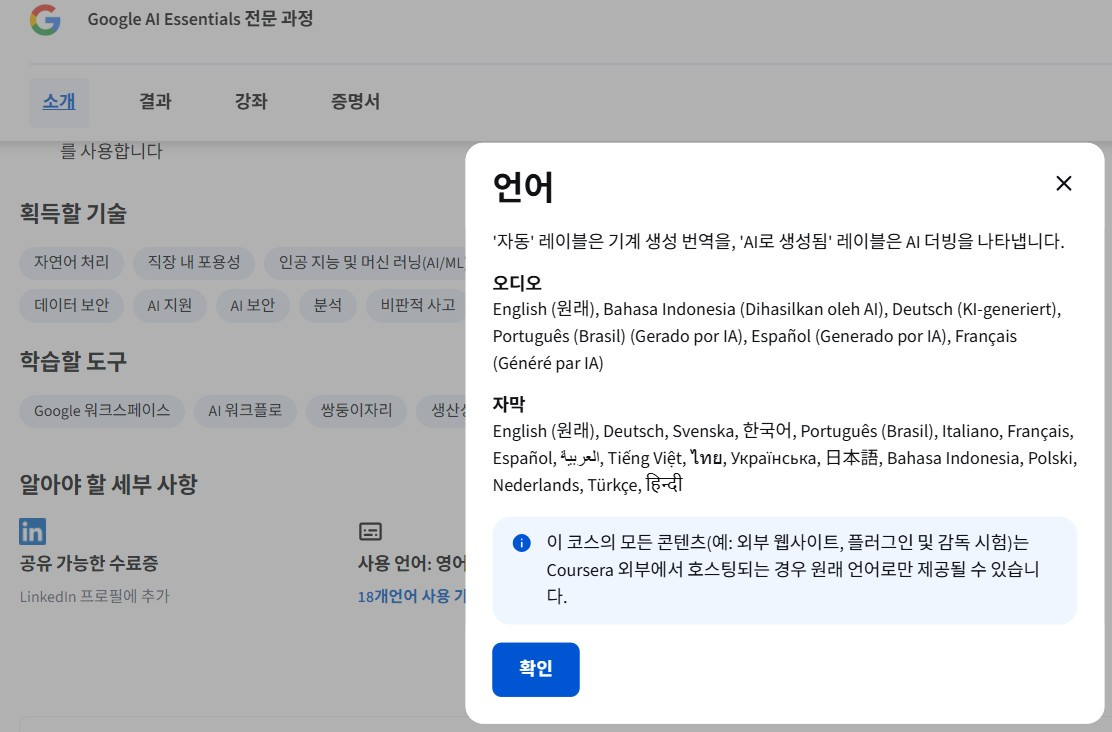Select the 증명서 tab
The image size is (1112, 732).
pyautogui.click(x=355, y=101)
